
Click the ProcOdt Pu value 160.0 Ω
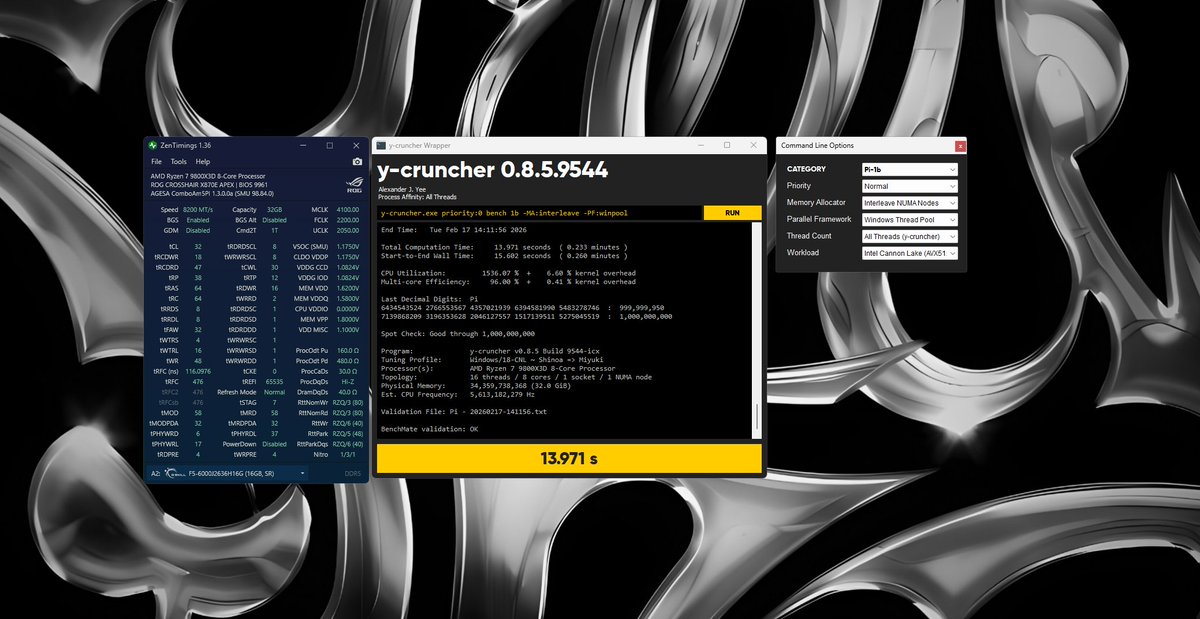tap(347, 351)
